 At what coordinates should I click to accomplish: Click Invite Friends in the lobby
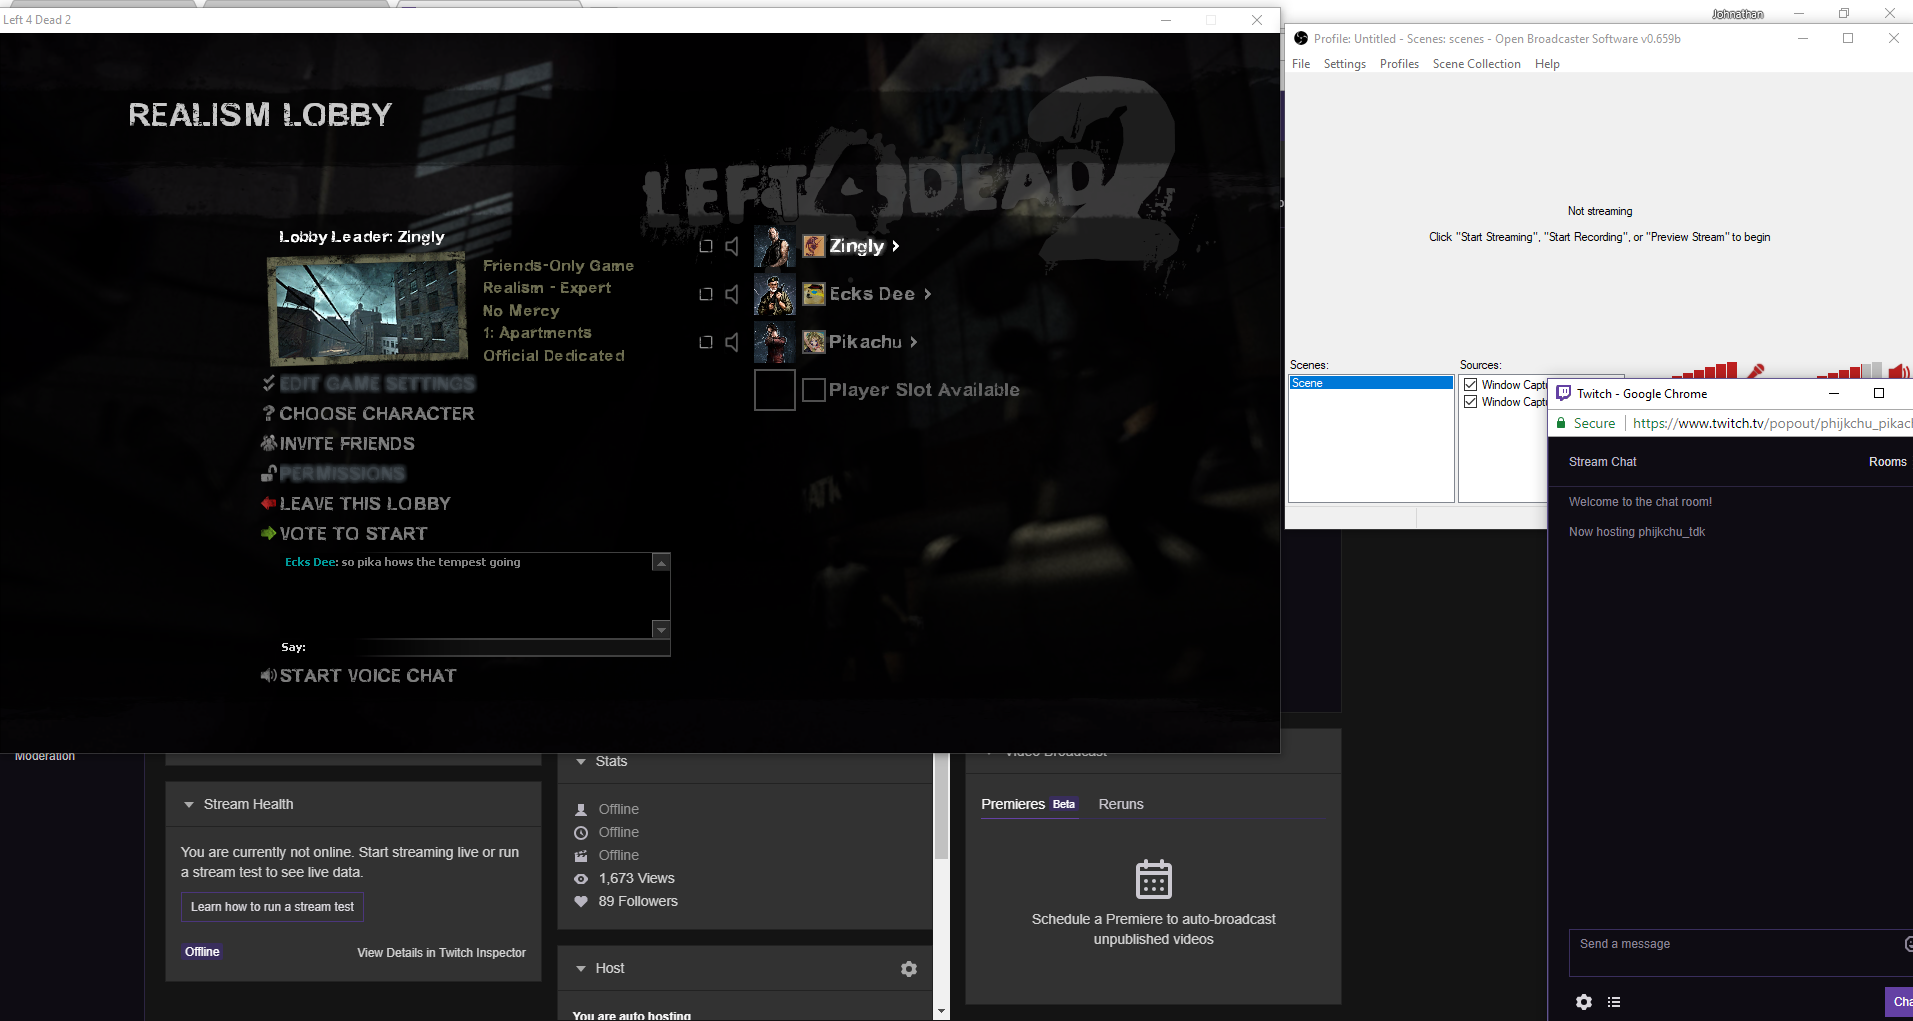(347, 444)
